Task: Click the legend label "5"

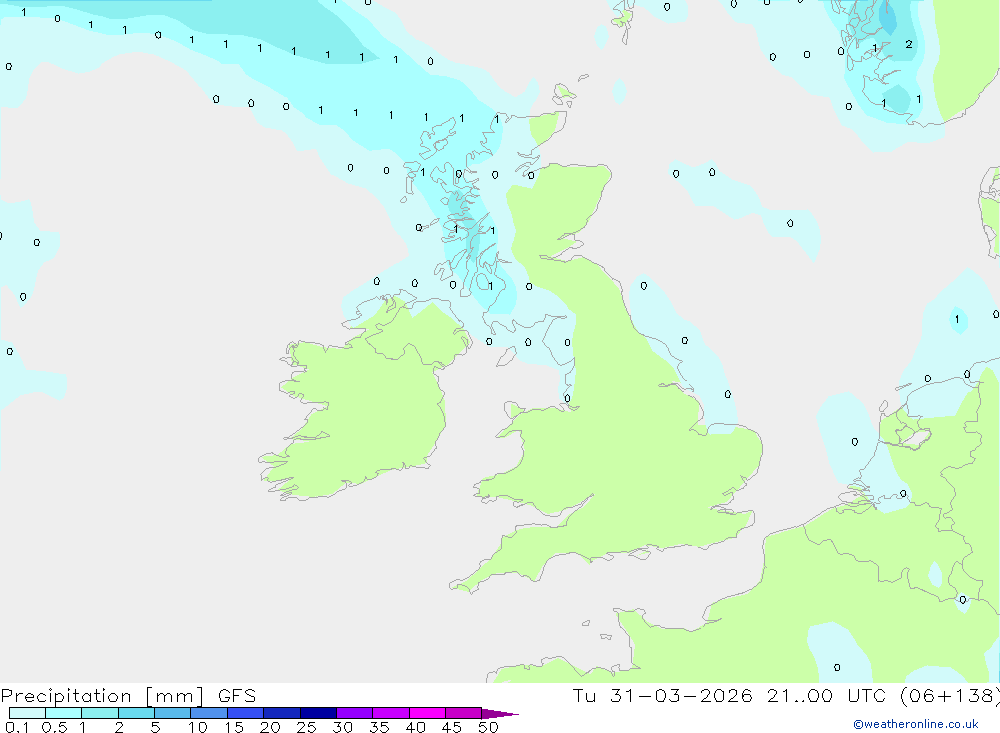Action: (x=155, y=727)
